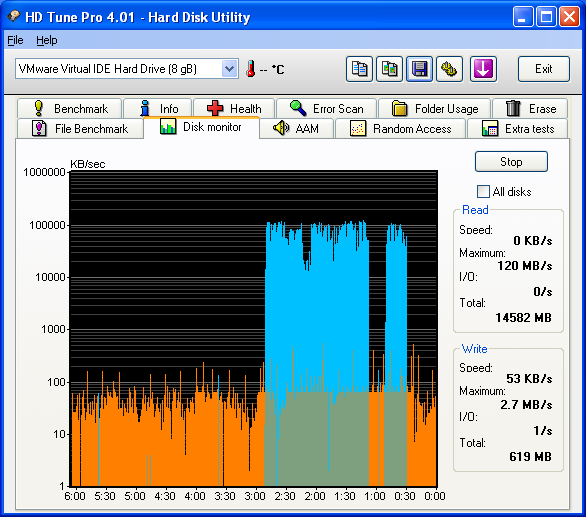Switch to the Health tab
This screenshot has width=586, height=517.
tap(234, 108)
